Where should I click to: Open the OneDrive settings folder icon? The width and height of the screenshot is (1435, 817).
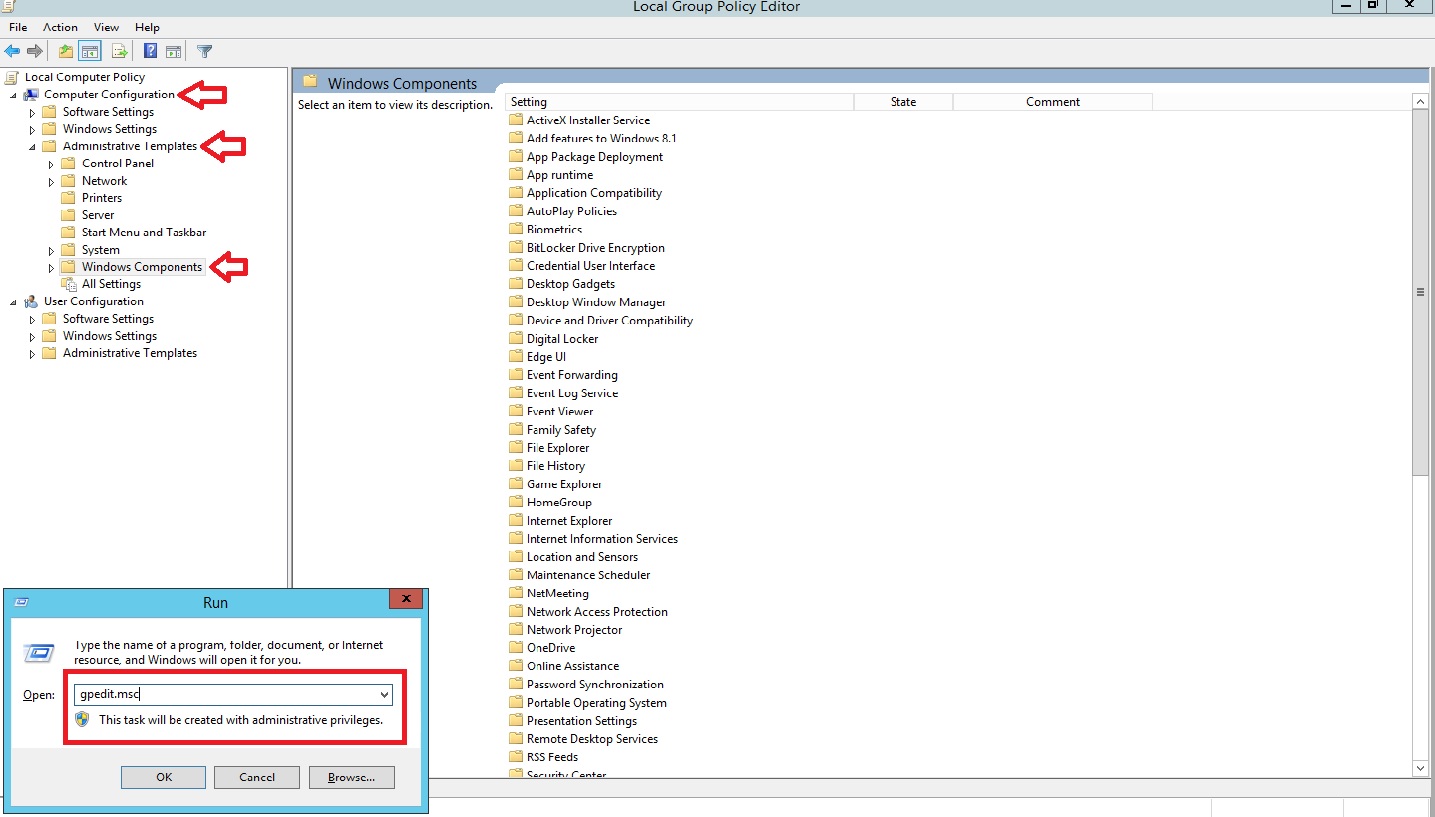tap(516, 647)
